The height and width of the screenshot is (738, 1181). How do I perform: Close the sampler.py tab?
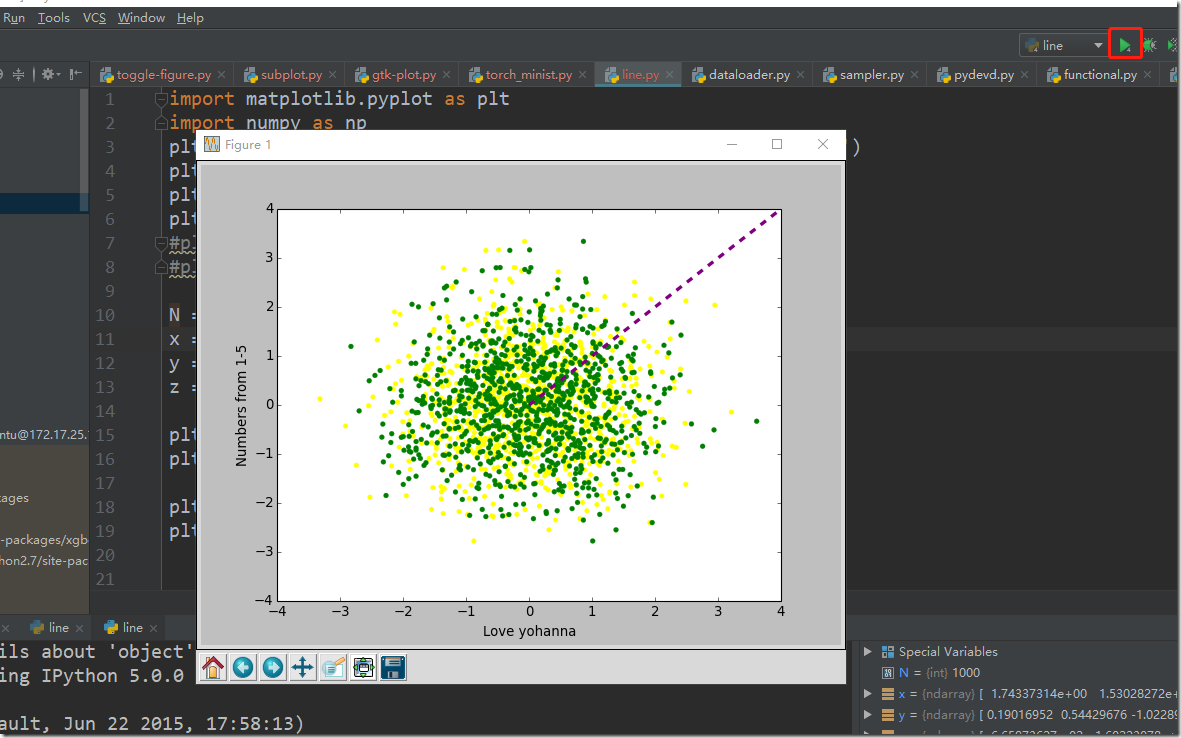click(914, 75)
